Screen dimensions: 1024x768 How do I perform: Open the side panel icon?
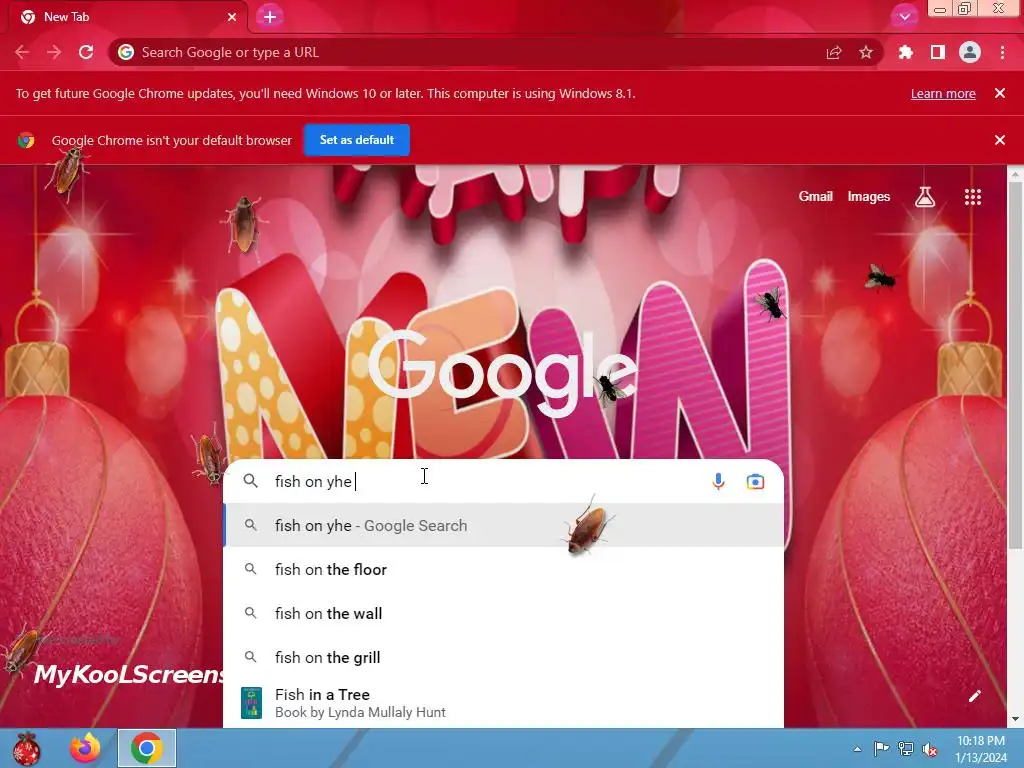click(938, 52)
